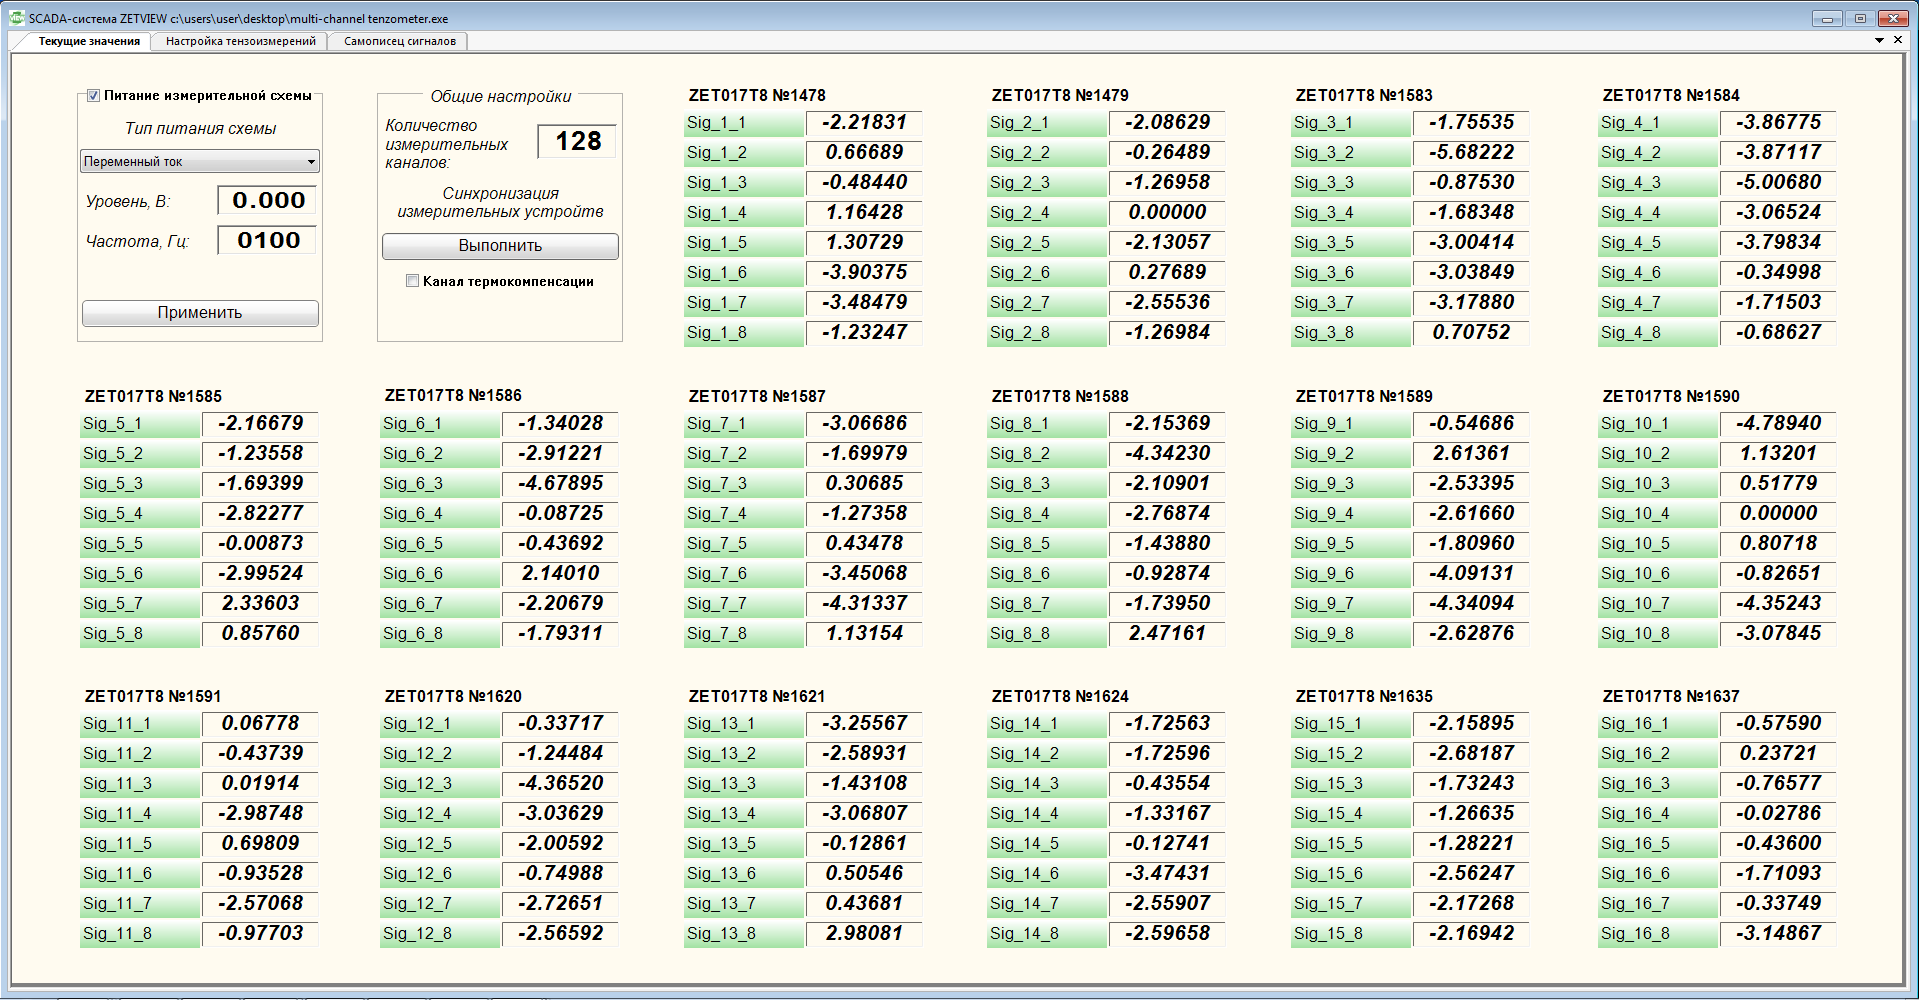1919x1000 pixels.
Task: Select the Sig_11_5 channel label
Action: point(141,844)
